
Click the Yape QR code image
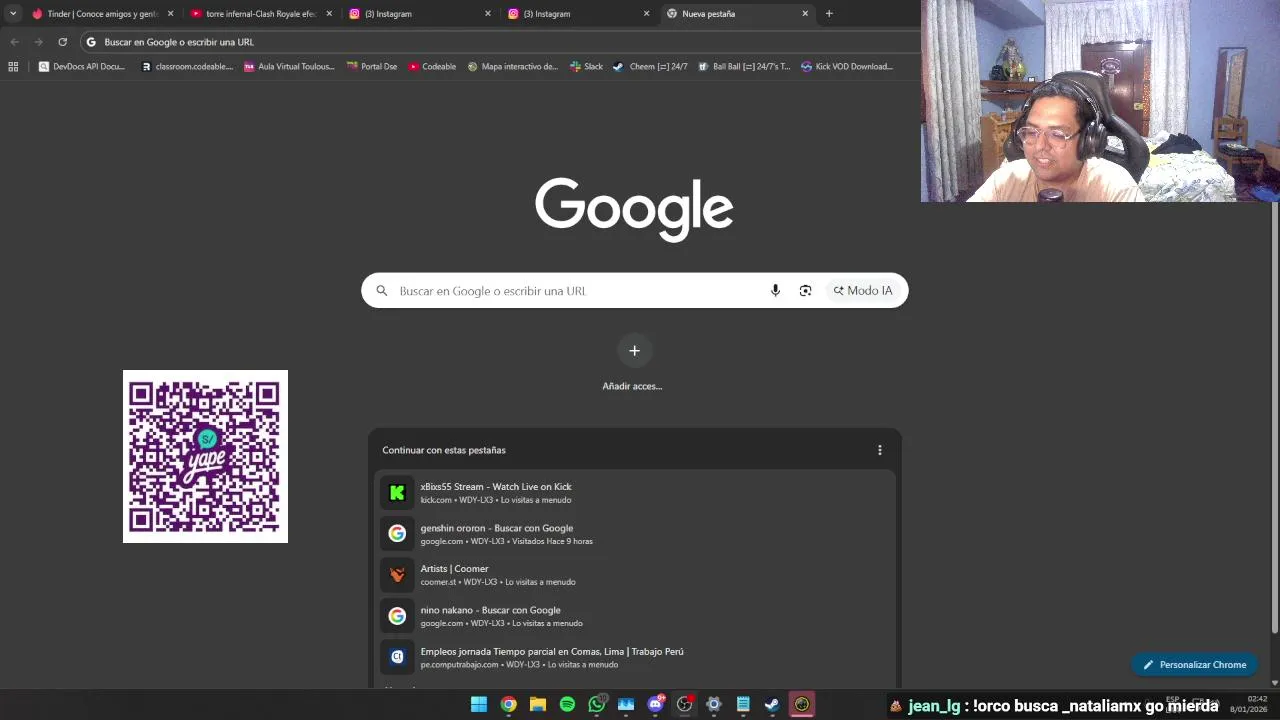pos(205,456)
